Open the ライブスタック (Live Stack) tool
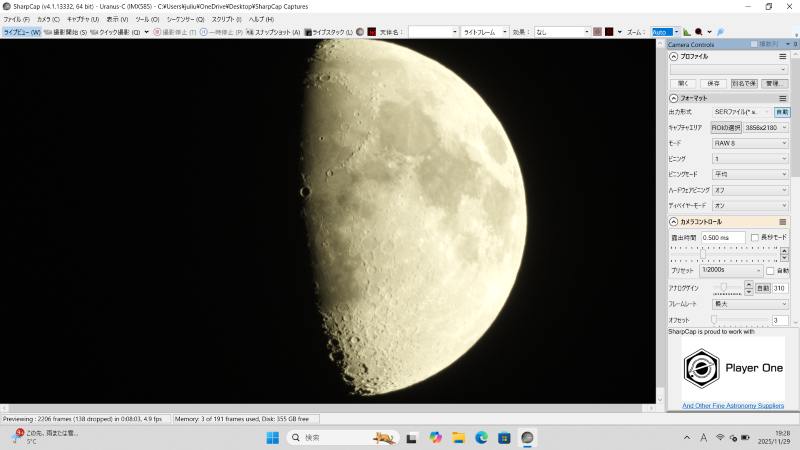 coord(329,32)
